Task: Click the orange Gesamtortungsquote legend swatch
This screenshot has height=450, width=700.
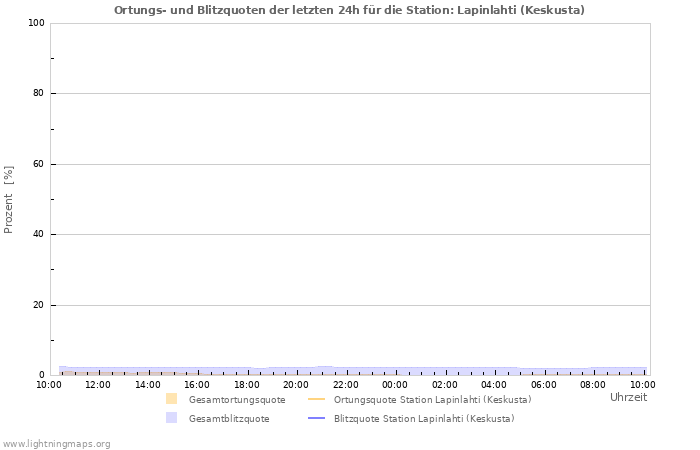Action: 171,399
